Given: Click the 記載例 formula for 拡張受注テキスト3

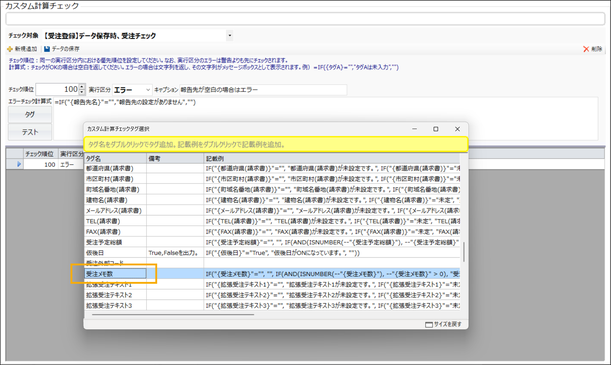Looking at the screenshot, I should point(332,305).
